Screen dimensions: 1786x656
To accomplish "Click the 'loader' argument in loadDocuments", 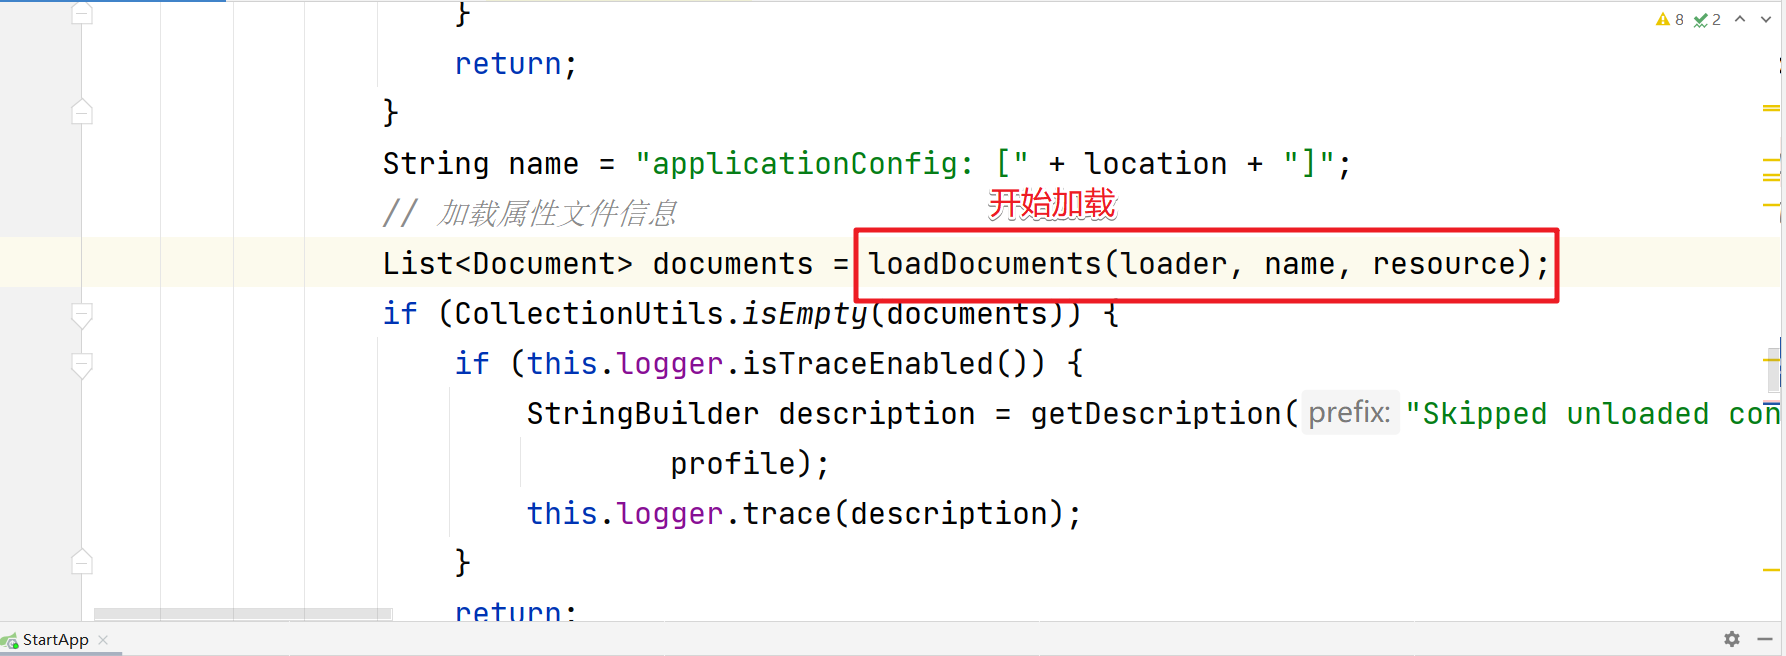I will pyautogui.click(x=1173, y=264).
